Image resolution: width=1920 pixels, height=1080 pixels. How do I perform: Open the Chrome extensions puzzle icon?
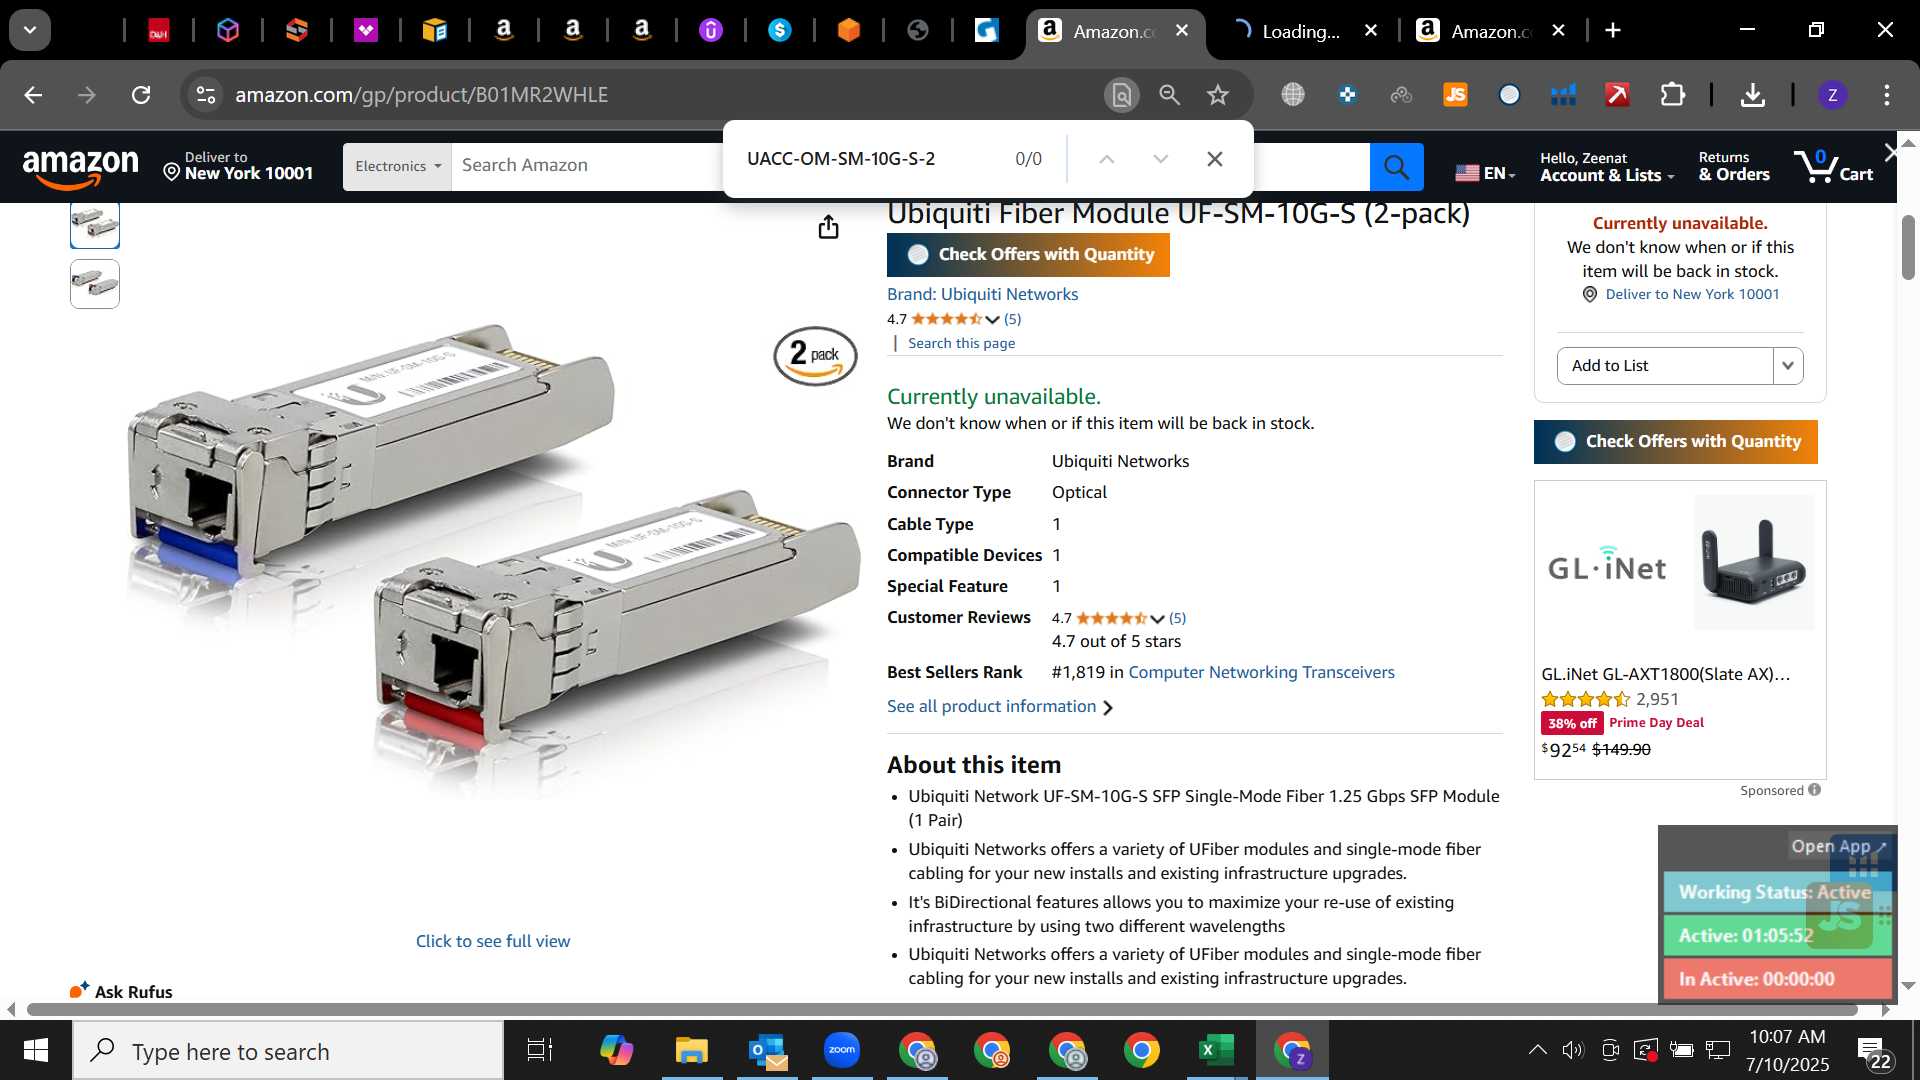[x=1672, y=95]
